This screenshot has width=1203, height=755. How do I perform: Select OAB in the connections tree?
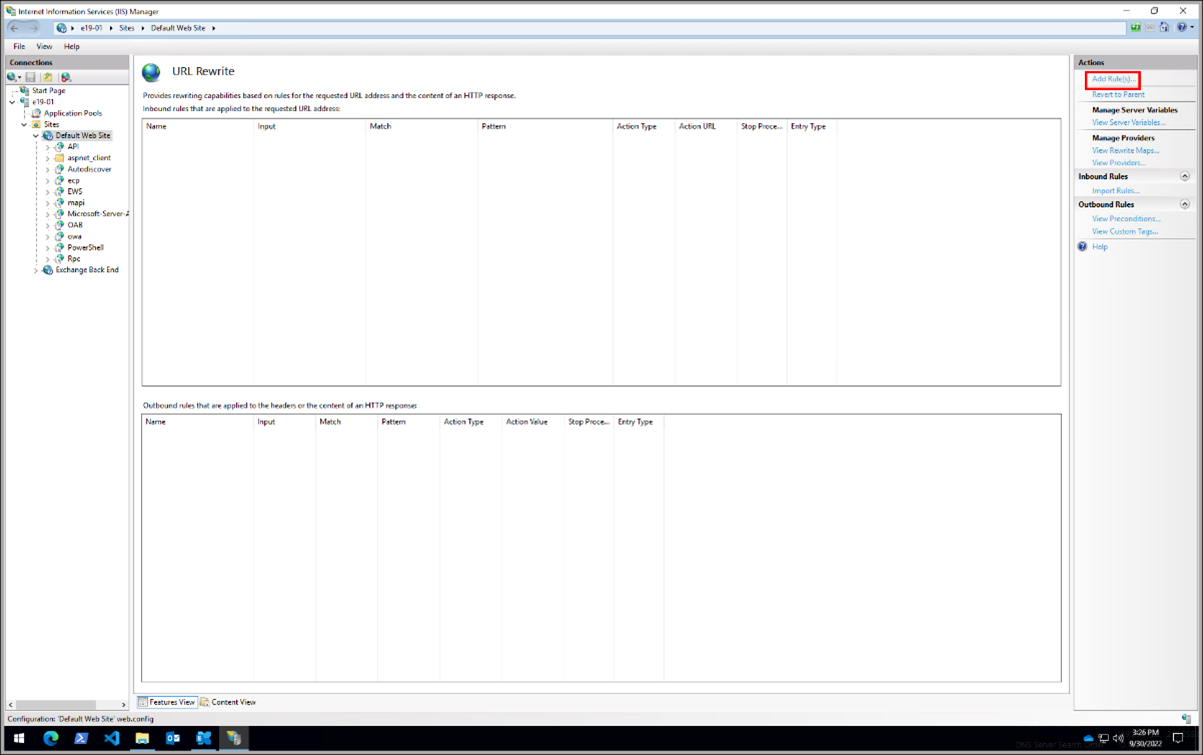point(75,225)
